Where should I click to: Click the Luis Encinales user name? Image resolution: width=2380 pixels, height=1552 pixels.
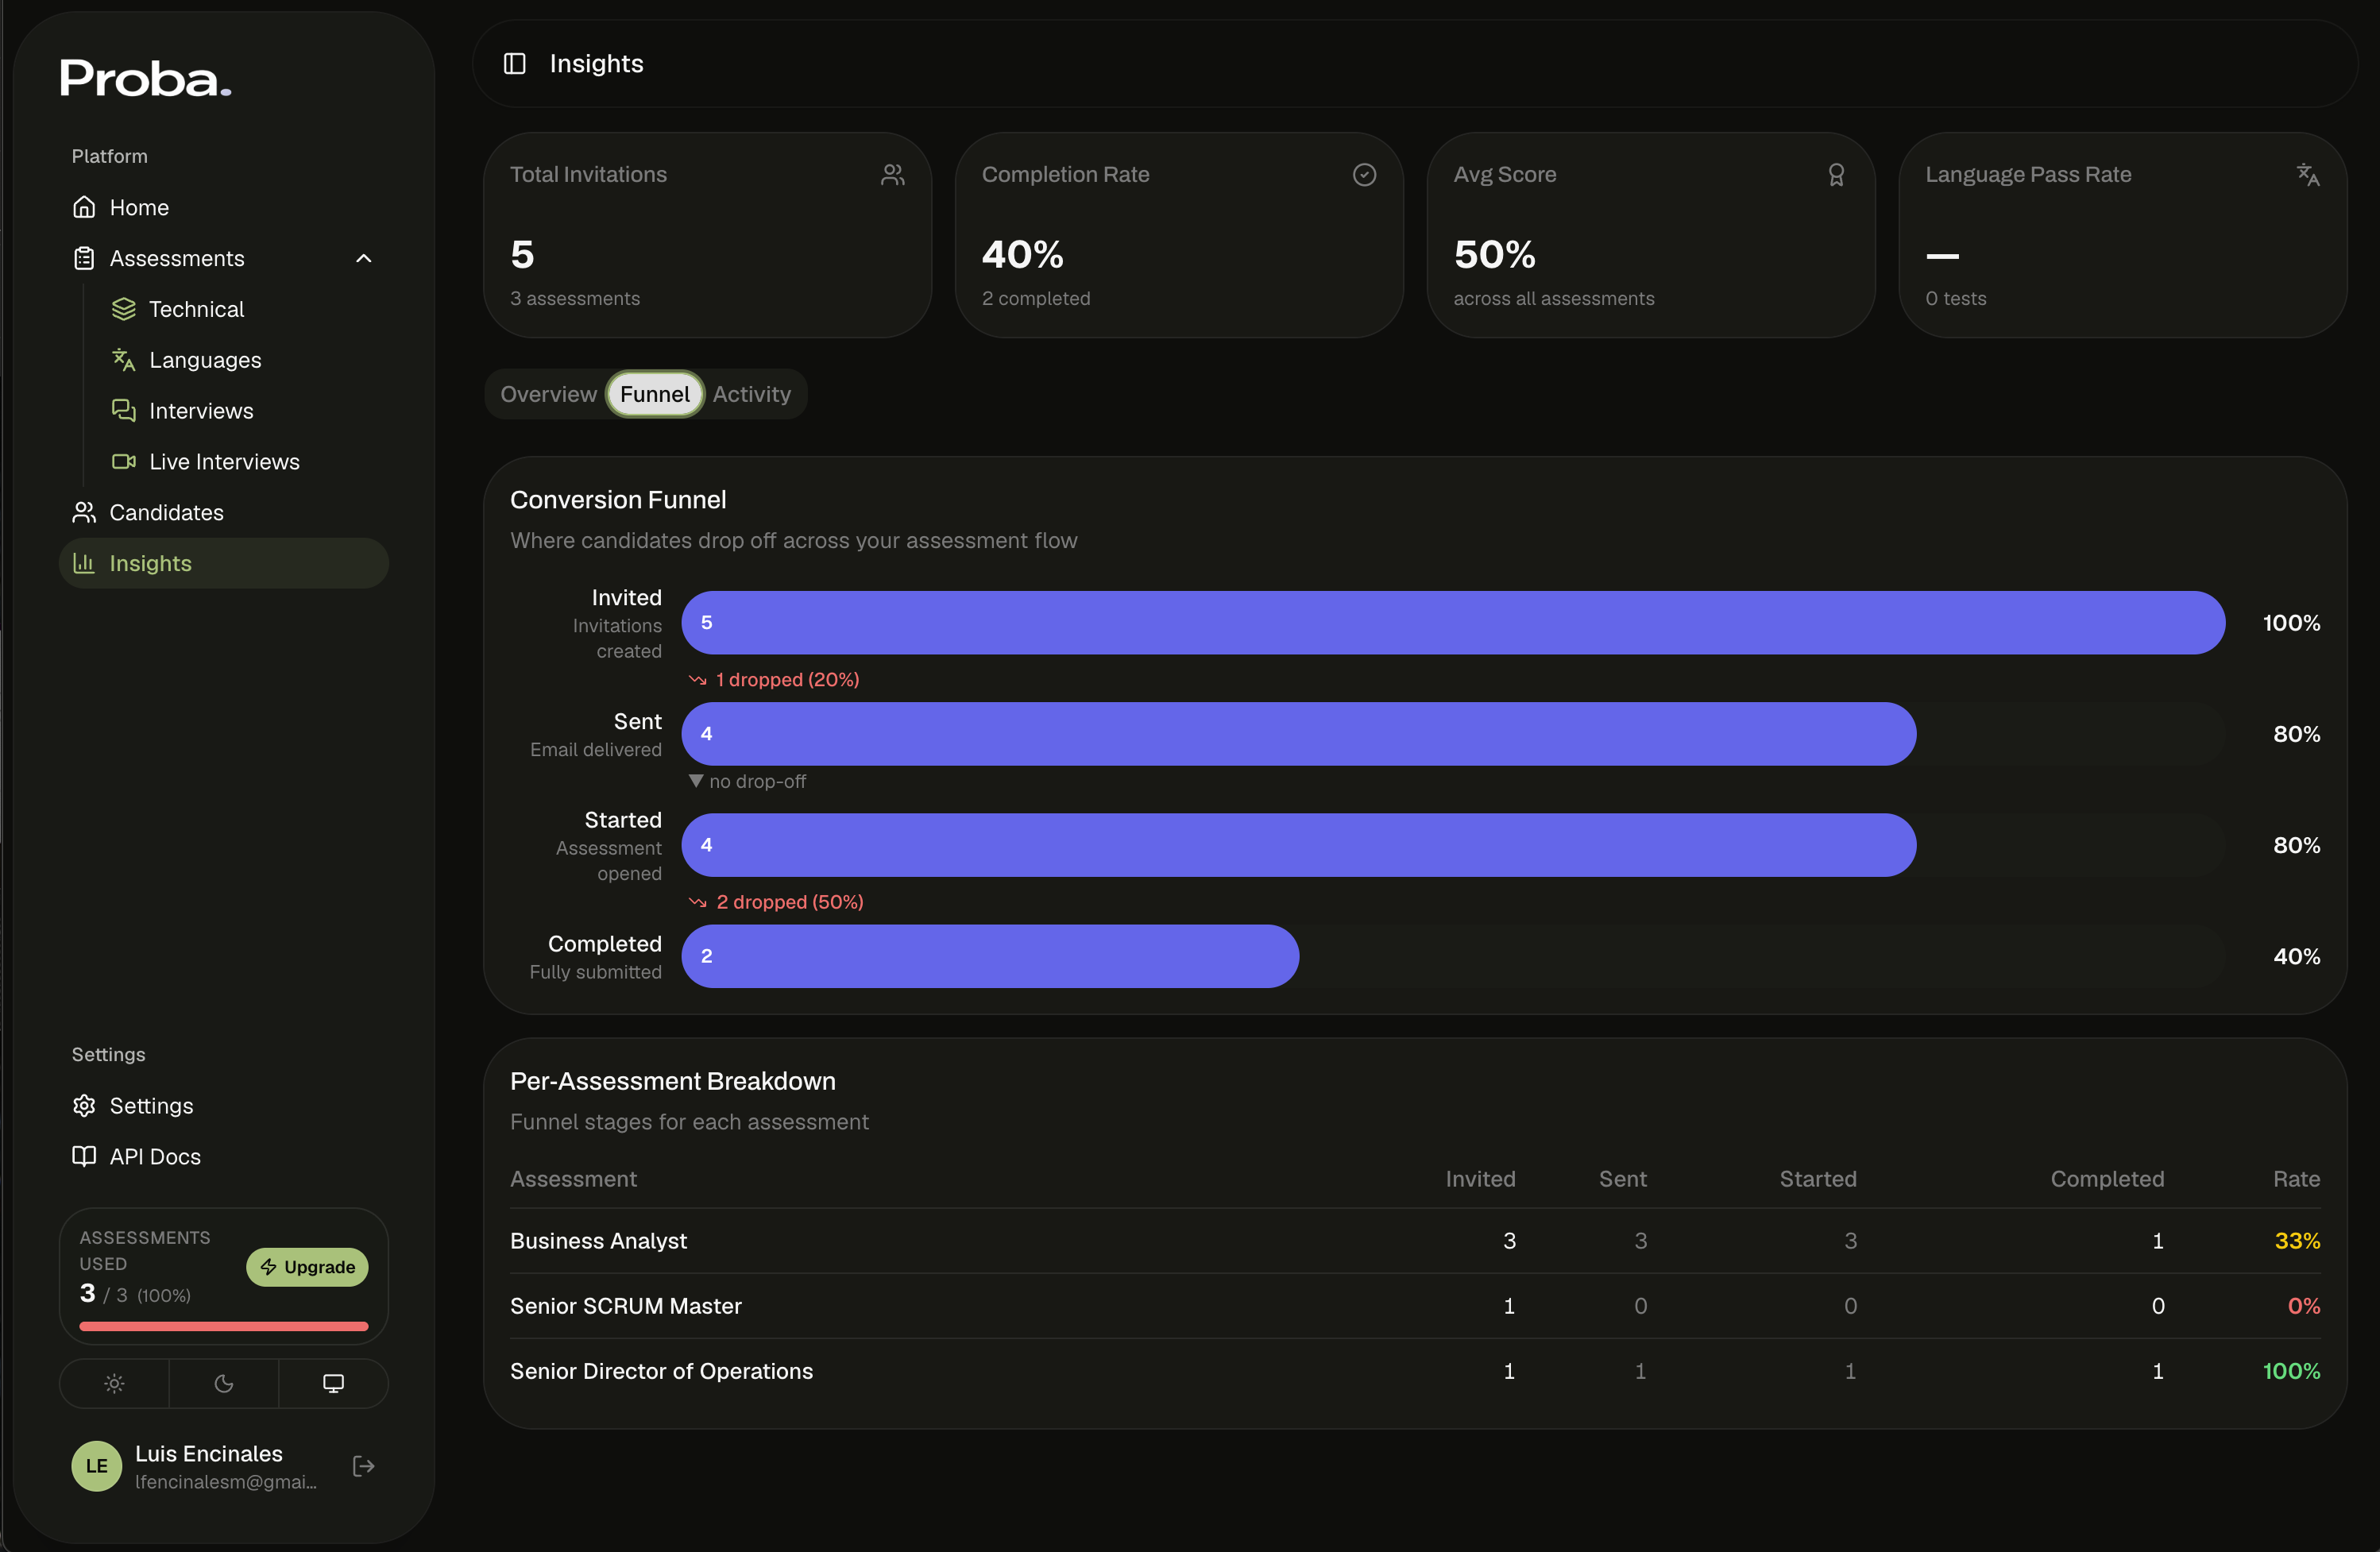click(x=209, y=1454)
